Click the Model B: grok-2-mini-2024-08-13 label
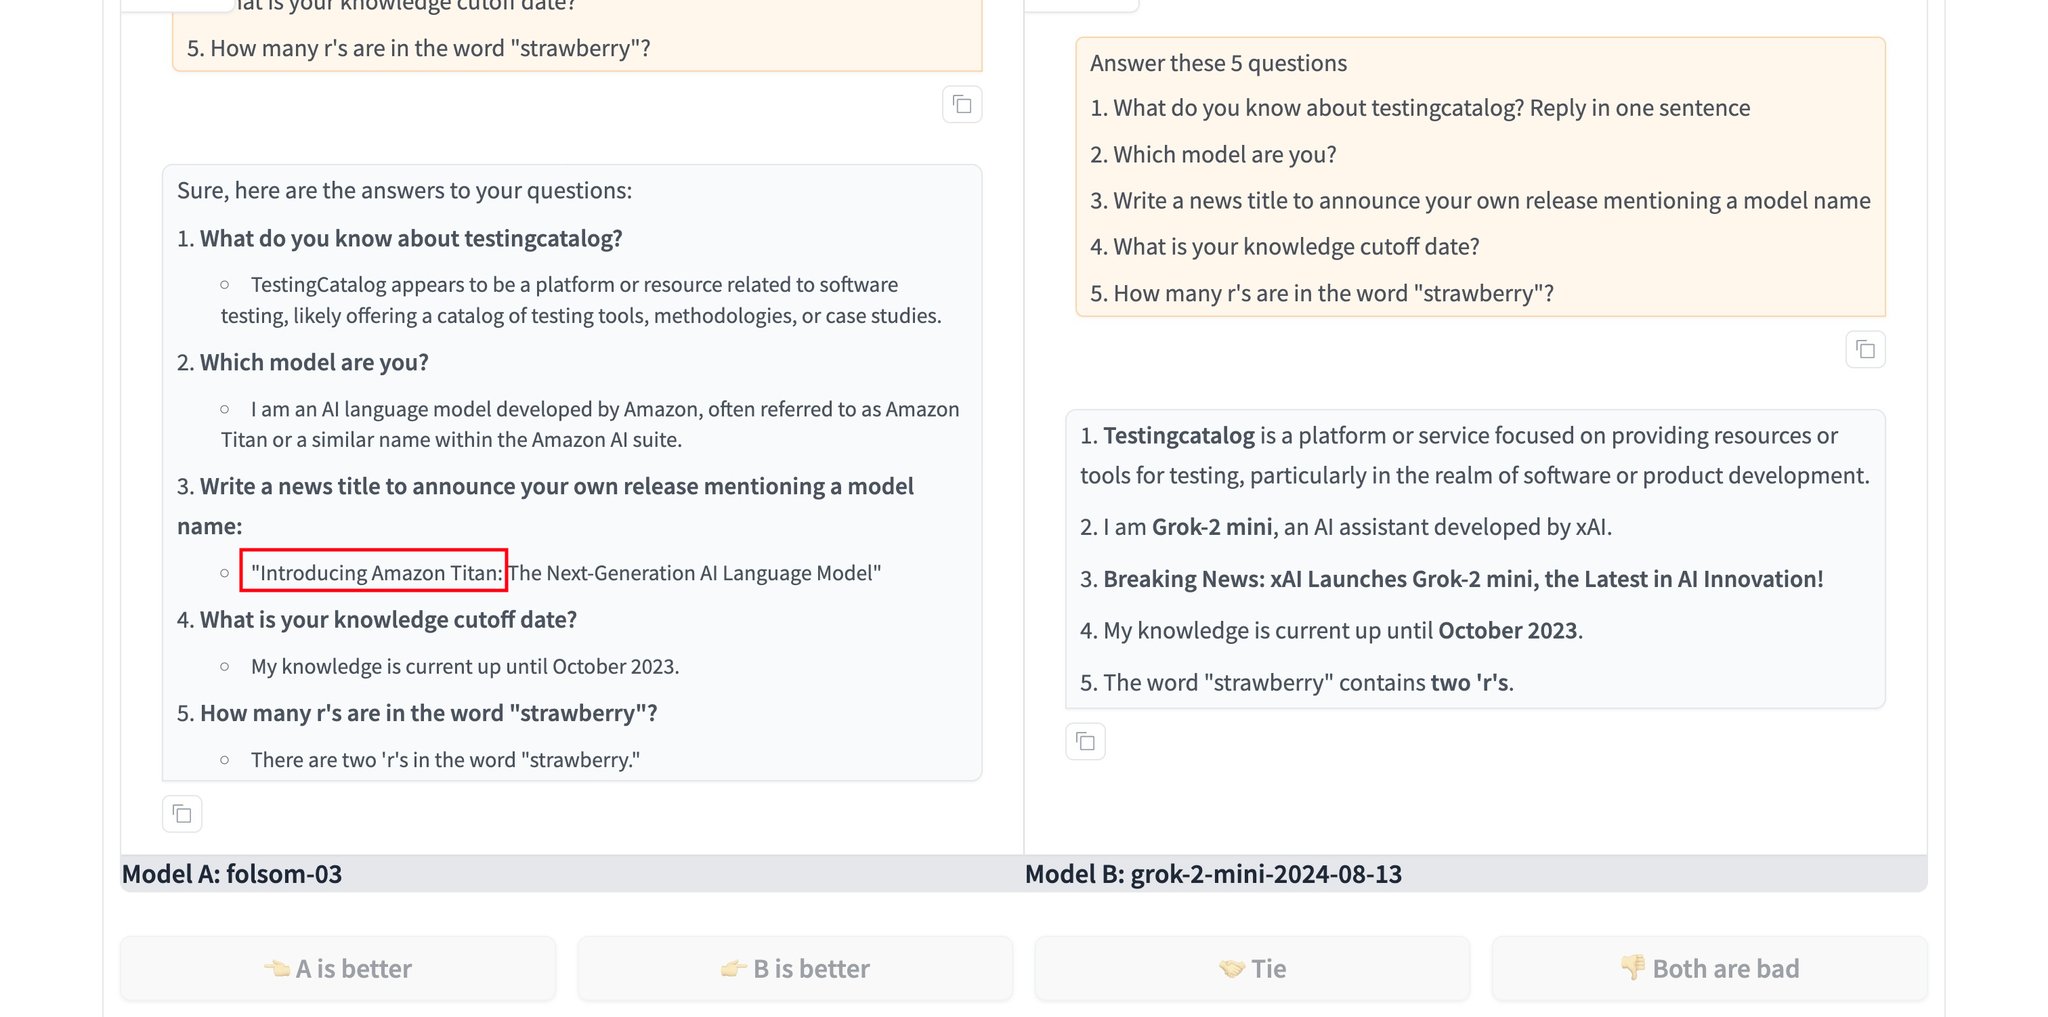The height and width of the screenshot is (1017, 2048). tap(1213, 874)
